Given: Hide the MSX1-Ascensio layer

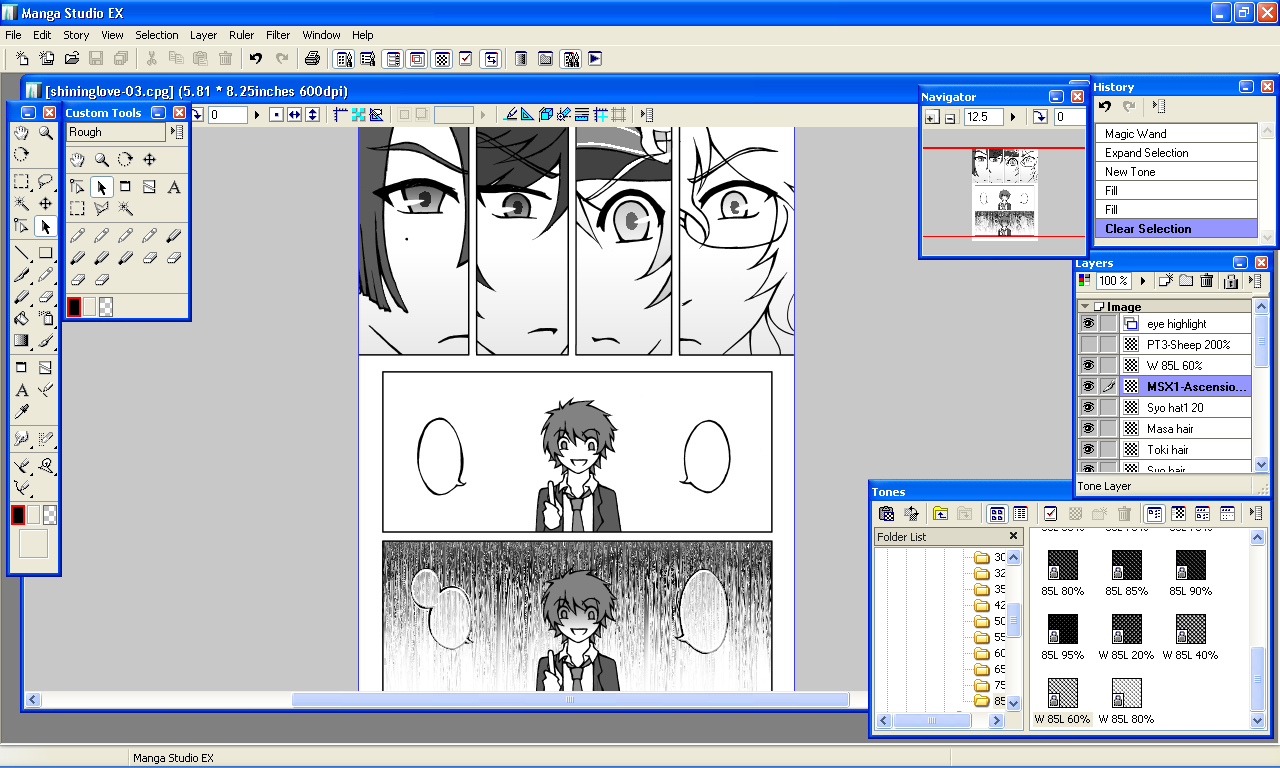Looking at the screenshot, I should [x=1088, y=387].
